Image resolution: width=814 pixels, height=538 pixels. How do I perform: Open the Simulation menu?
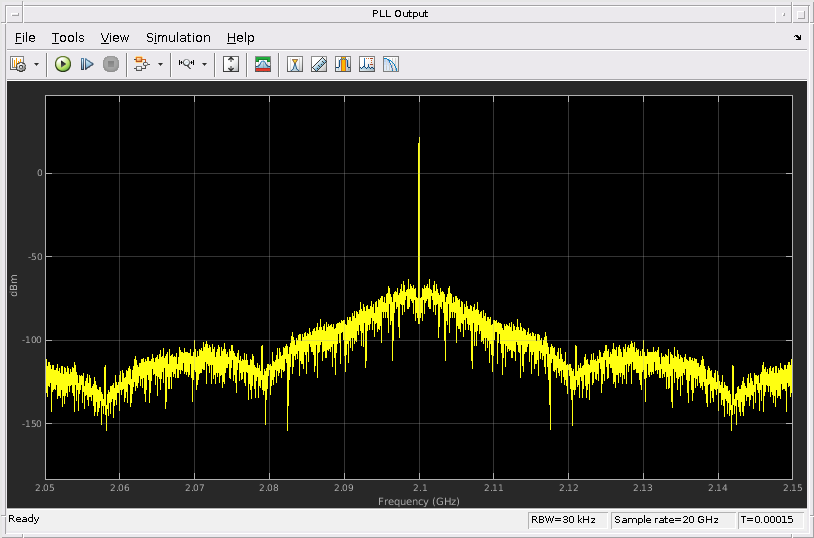[178, 38]
